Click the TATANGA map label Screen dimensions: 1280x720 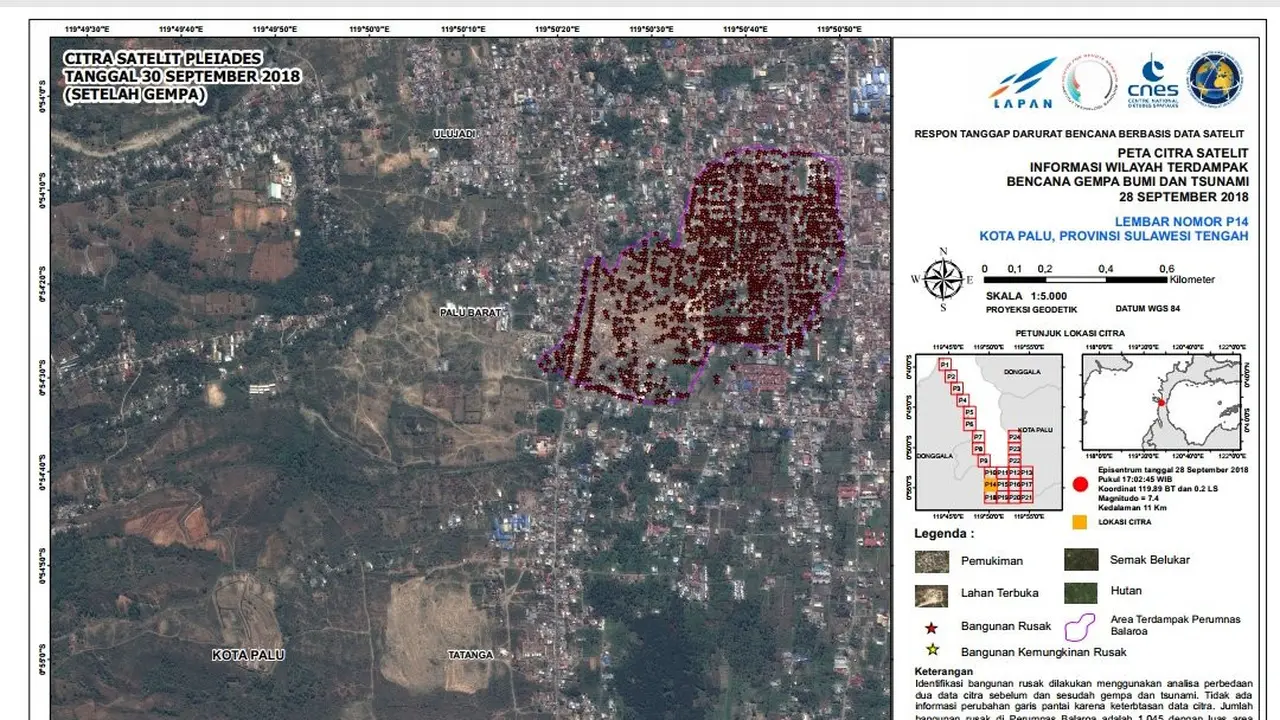click(469, 655)
